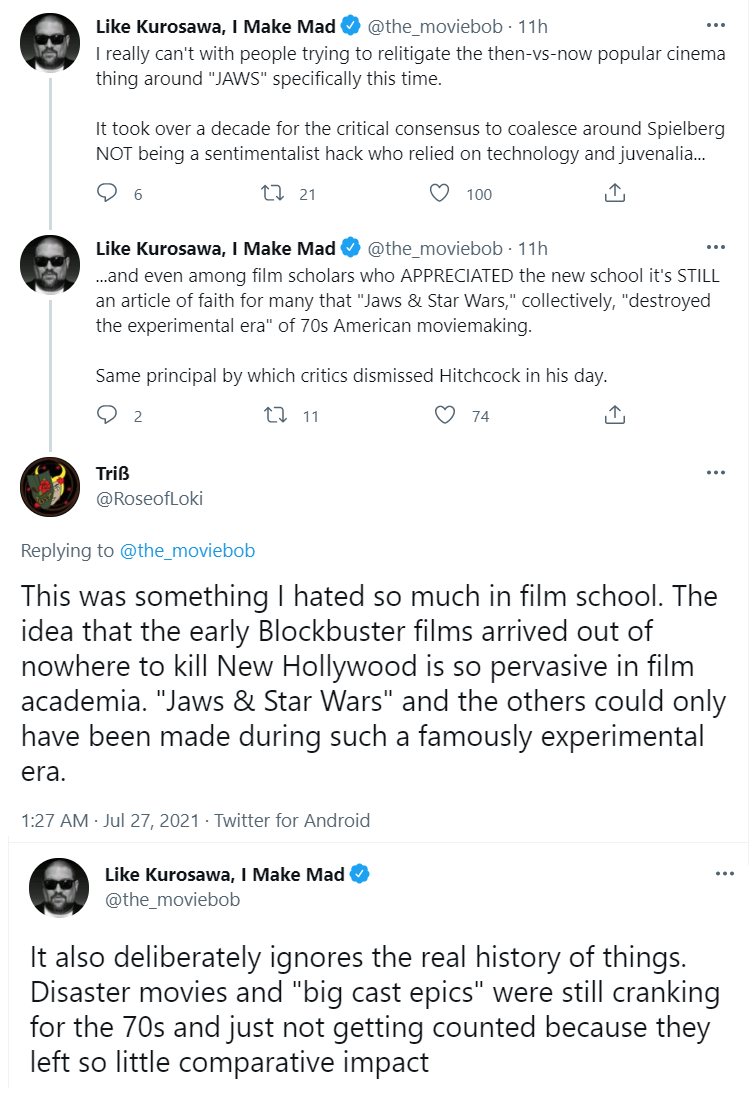Retweet the tweet with 11 retweets

click(x=275, y=415)
